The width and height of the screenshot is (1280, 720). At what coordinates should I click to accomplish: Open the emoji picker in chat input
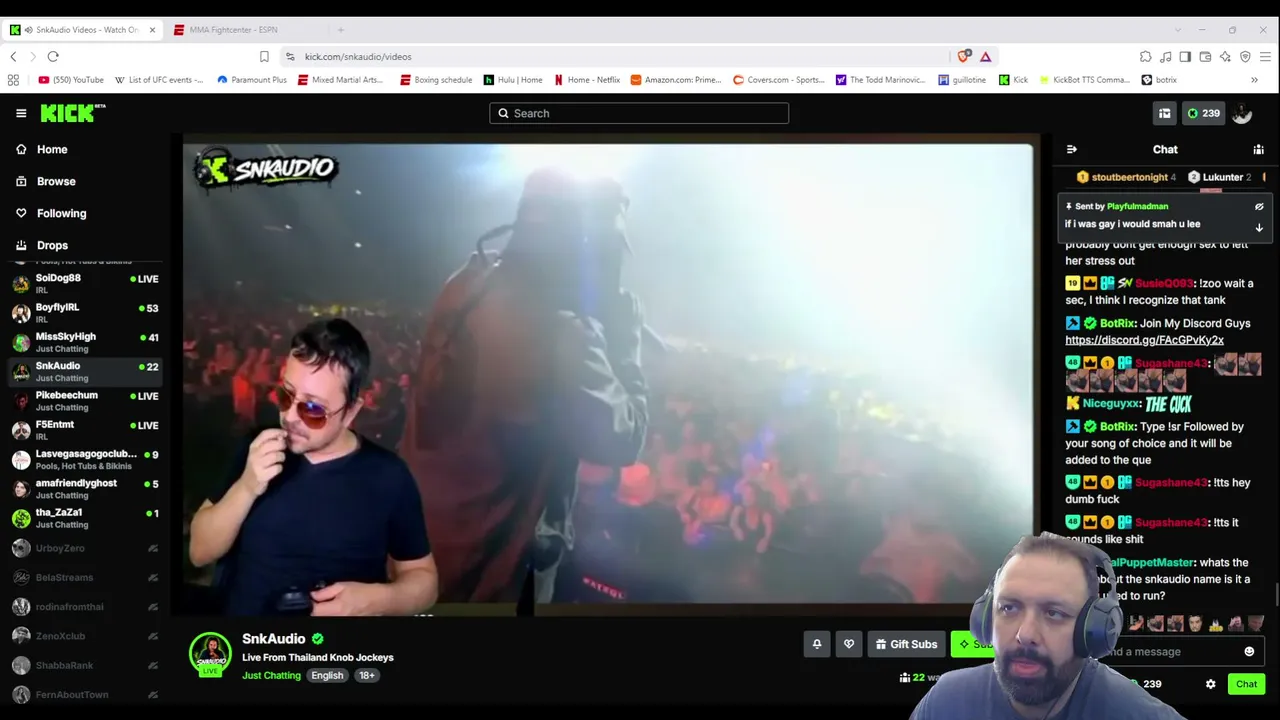coord(1249,652)
